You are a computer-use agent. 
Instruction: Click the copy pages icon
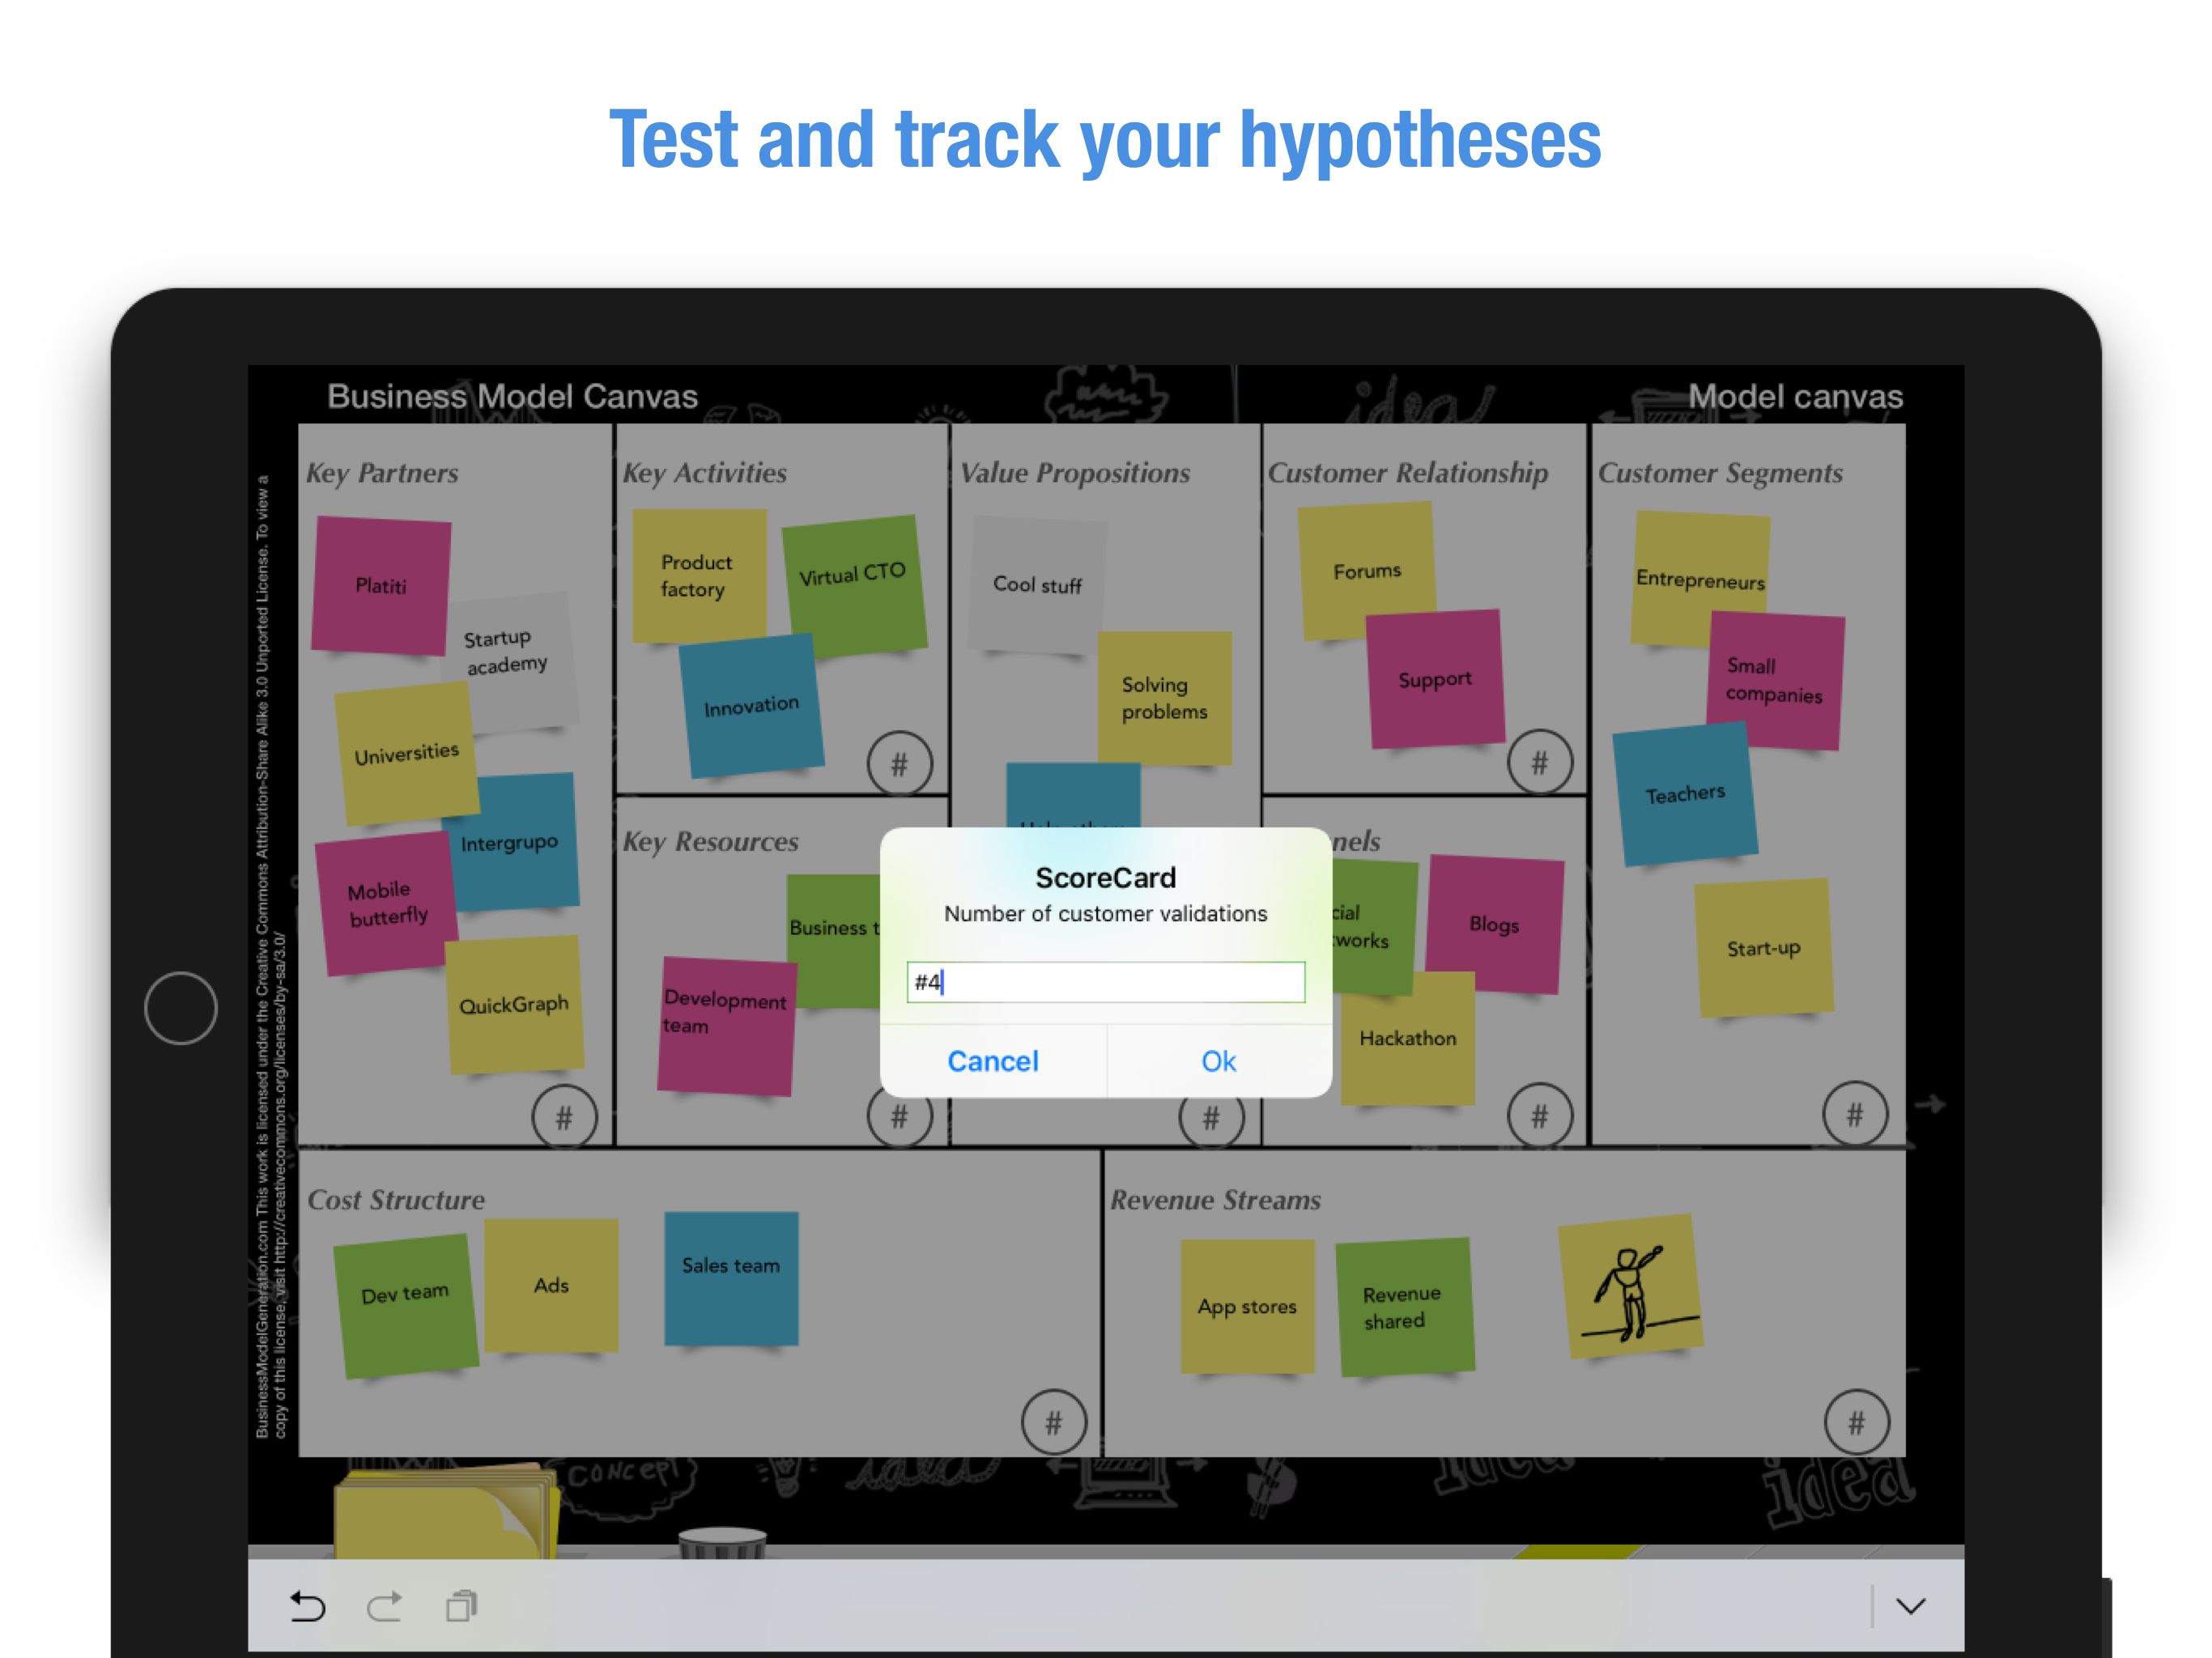click(461, 1606)
